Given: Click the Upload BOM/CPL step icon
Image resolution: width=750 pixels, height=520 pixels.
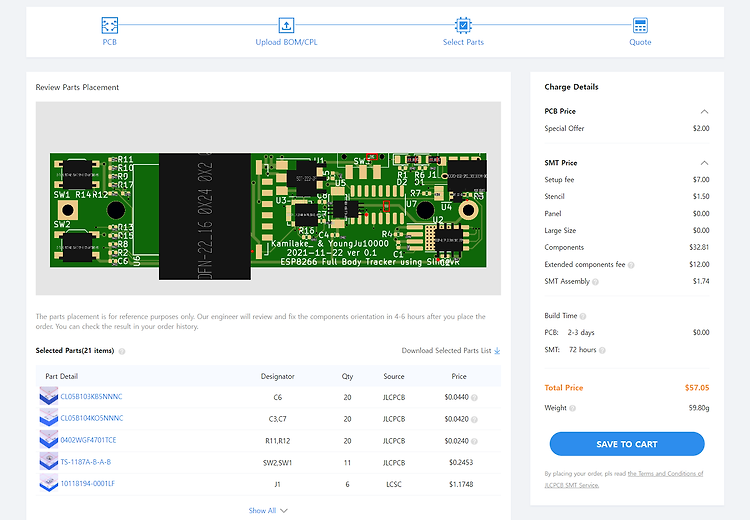Looking at the screenshot, I should click(x=286, y=25).
